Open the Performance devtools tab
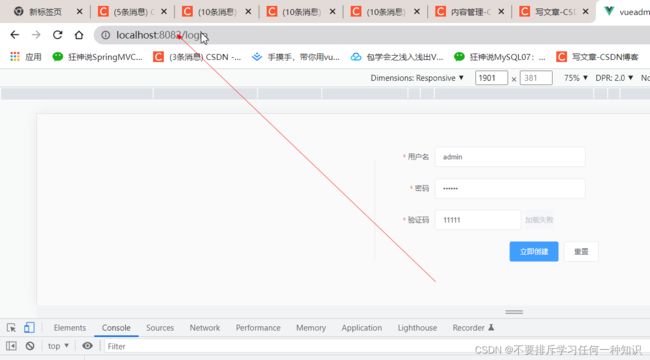Screen dimensions: 650x360 [x=258, y=328]
